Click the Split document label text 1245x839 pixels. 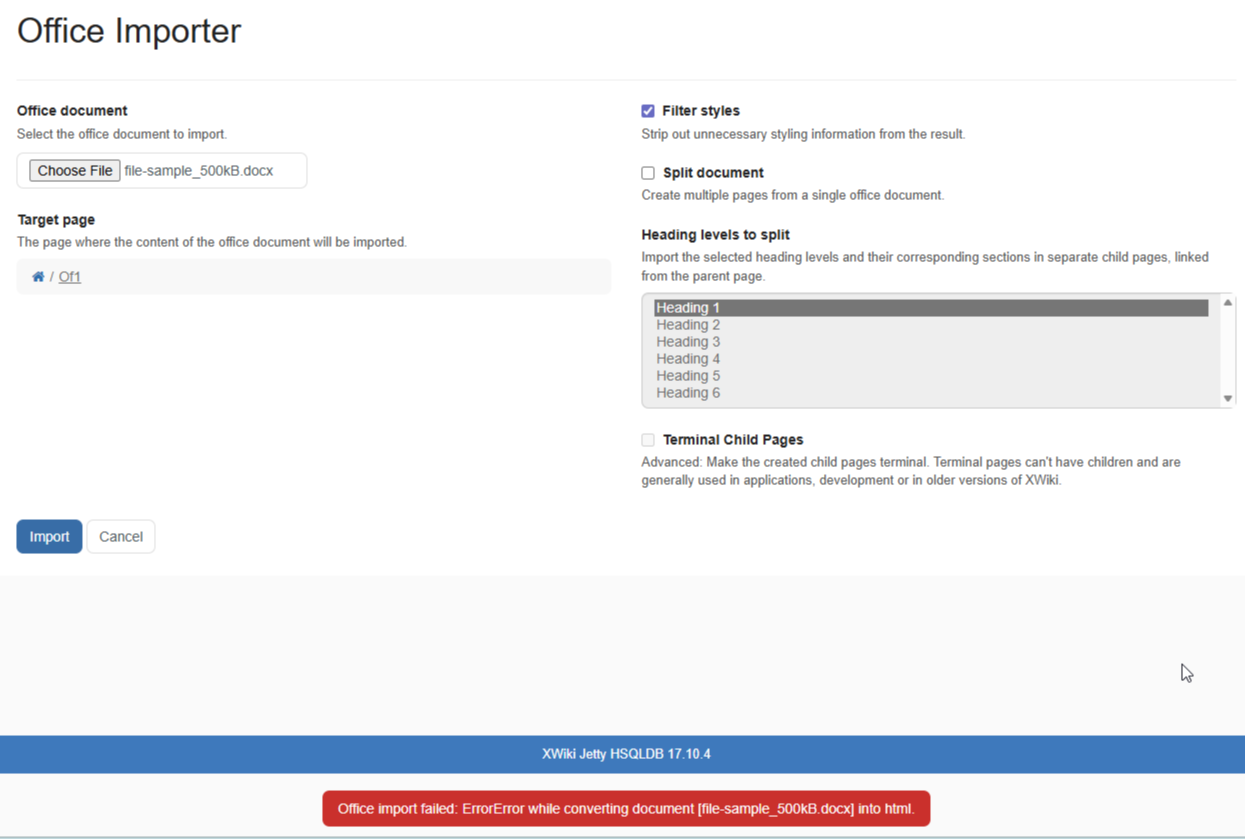coord(713,173)
